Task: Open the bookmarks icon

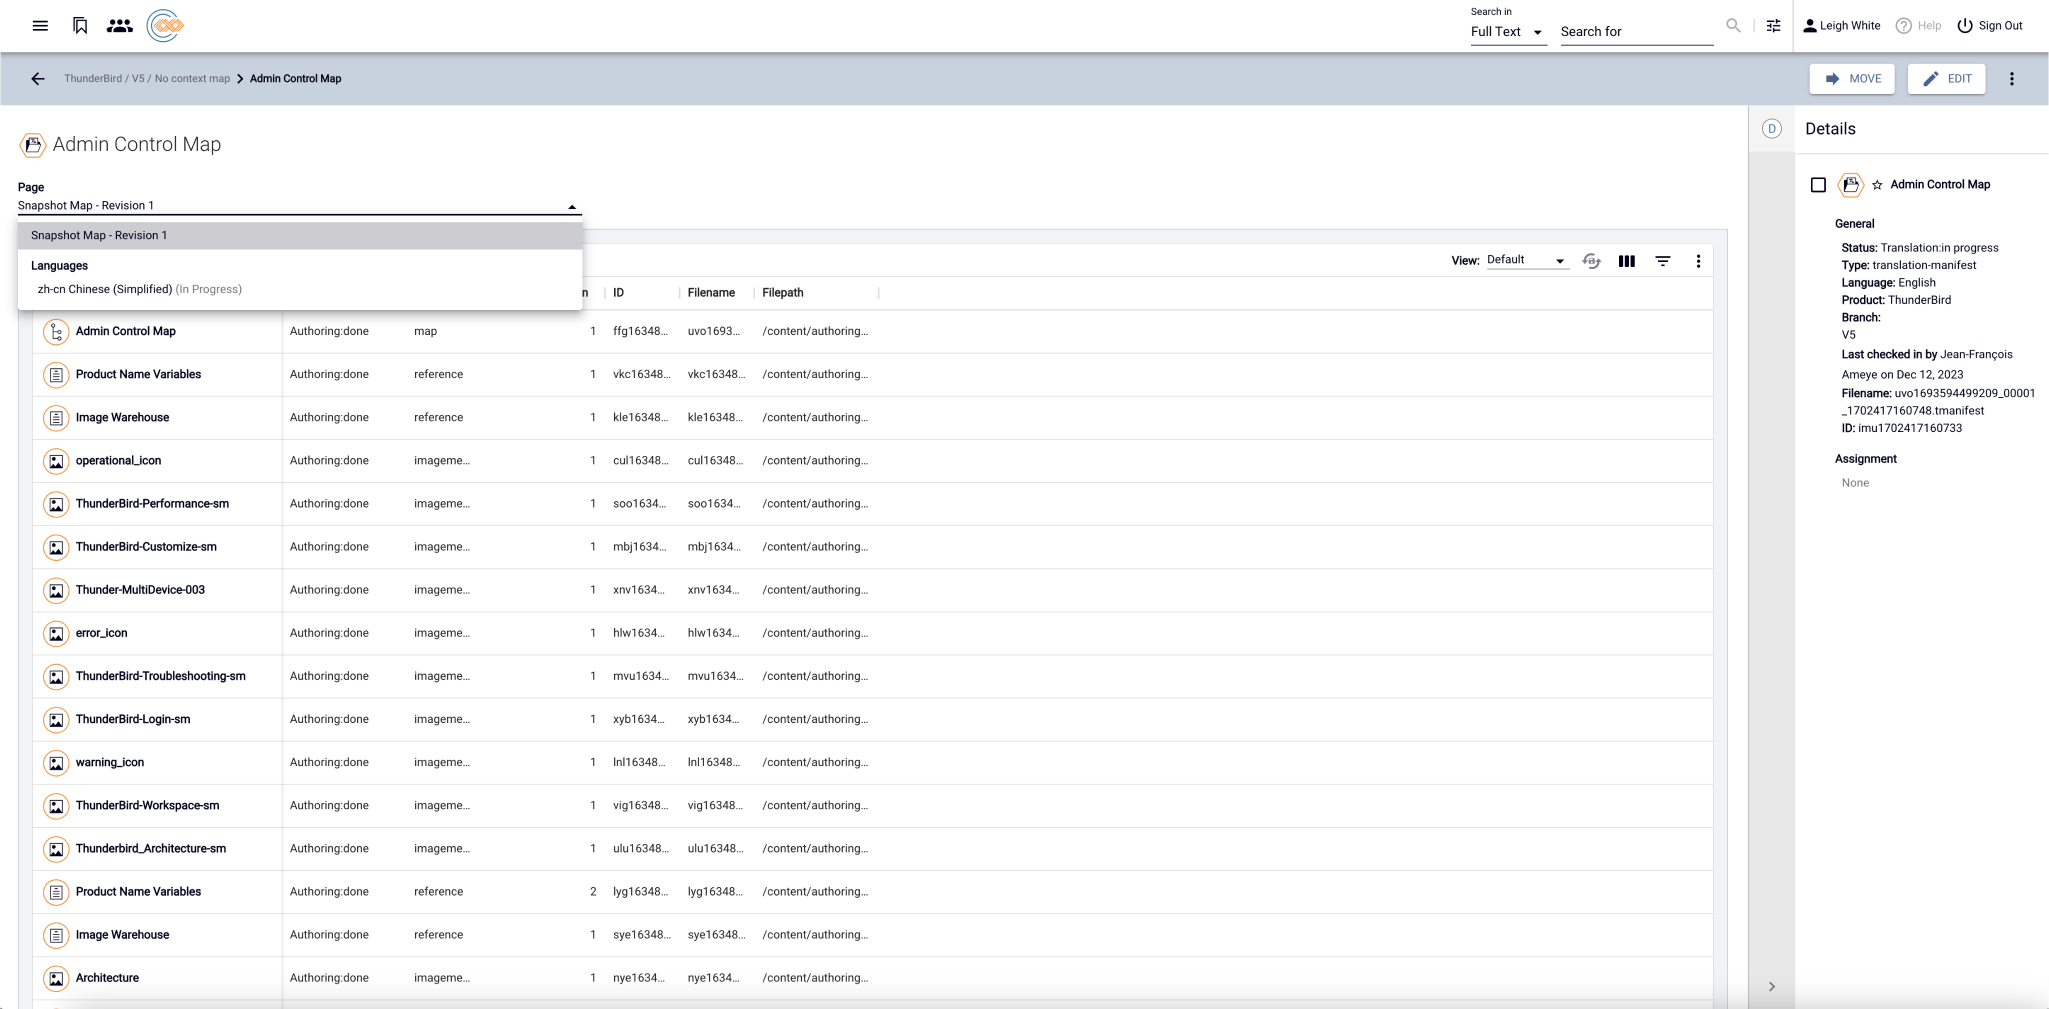Action: (81, 26)
